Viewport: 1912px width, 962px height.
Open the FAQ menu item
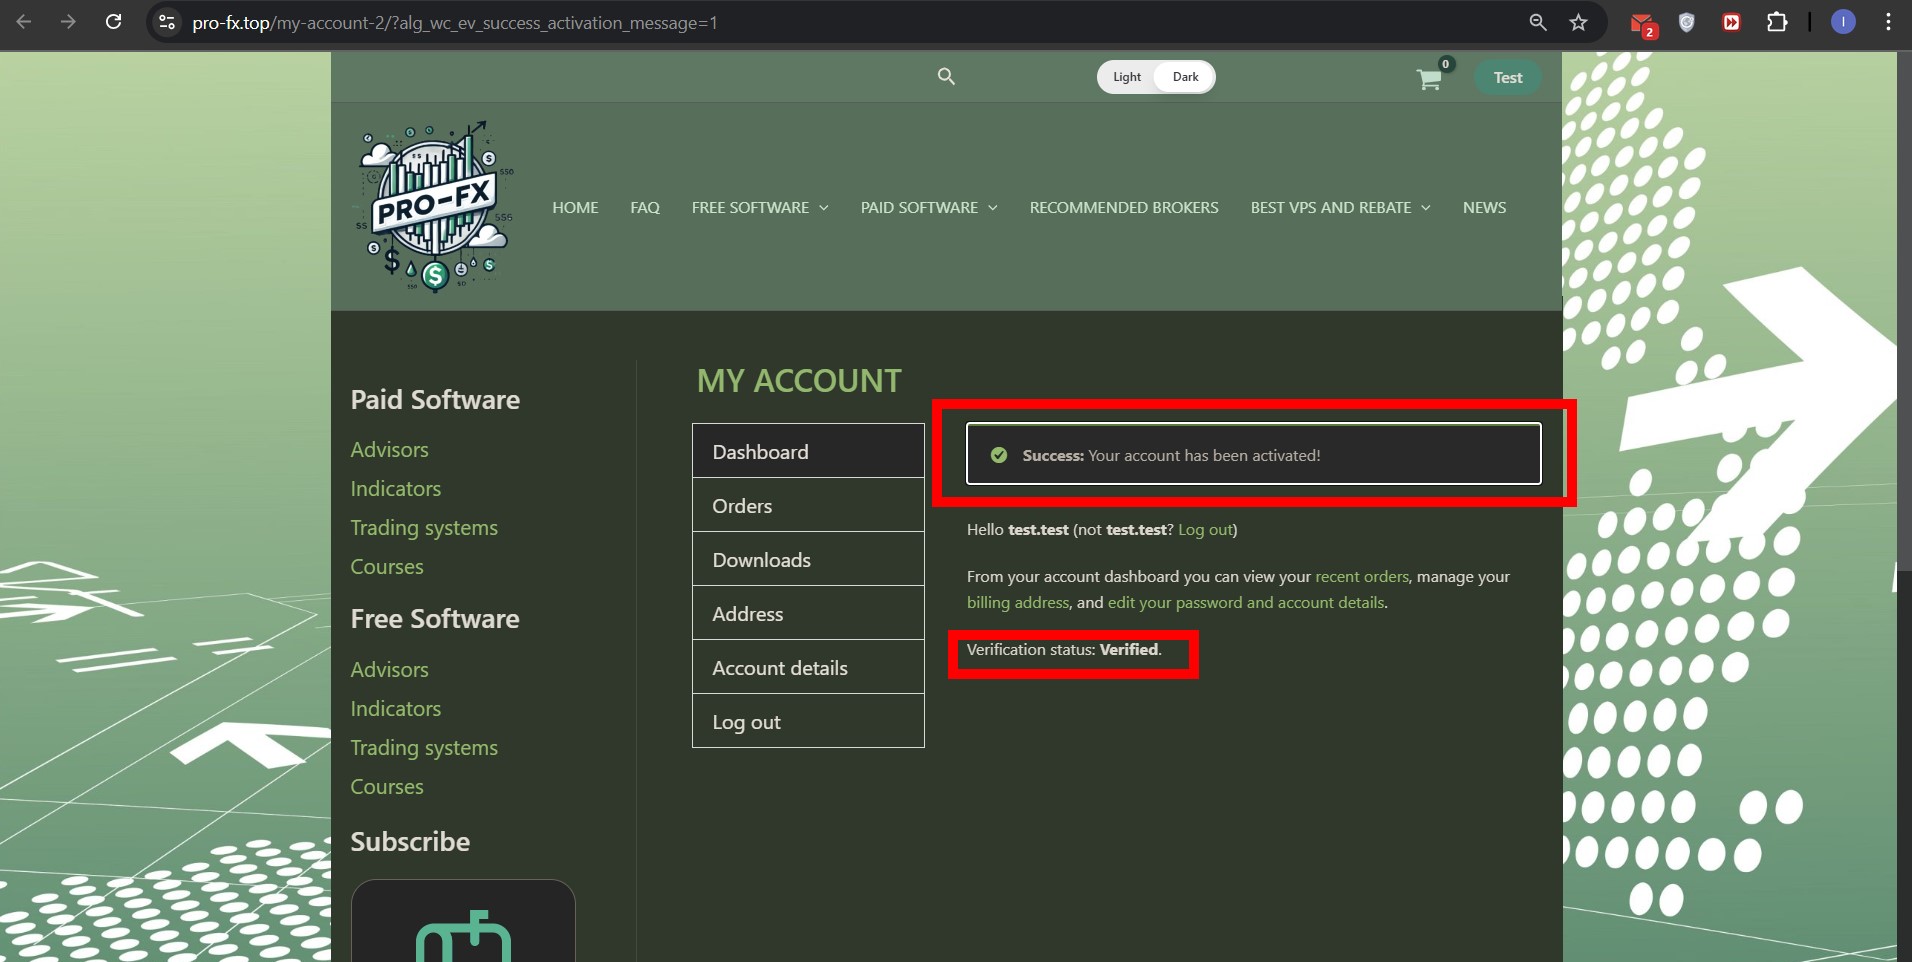[x=645, y=208]
